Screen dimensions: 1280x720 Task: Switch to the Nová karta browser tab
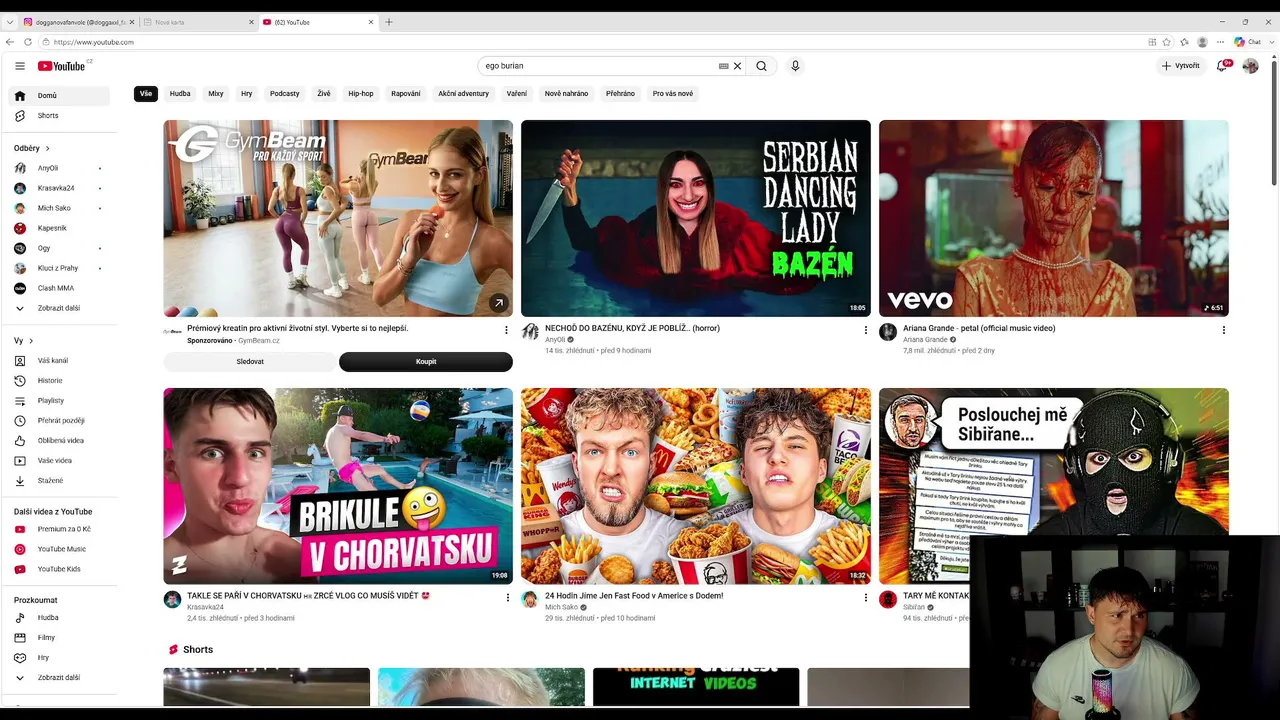[x=197, y=22]
